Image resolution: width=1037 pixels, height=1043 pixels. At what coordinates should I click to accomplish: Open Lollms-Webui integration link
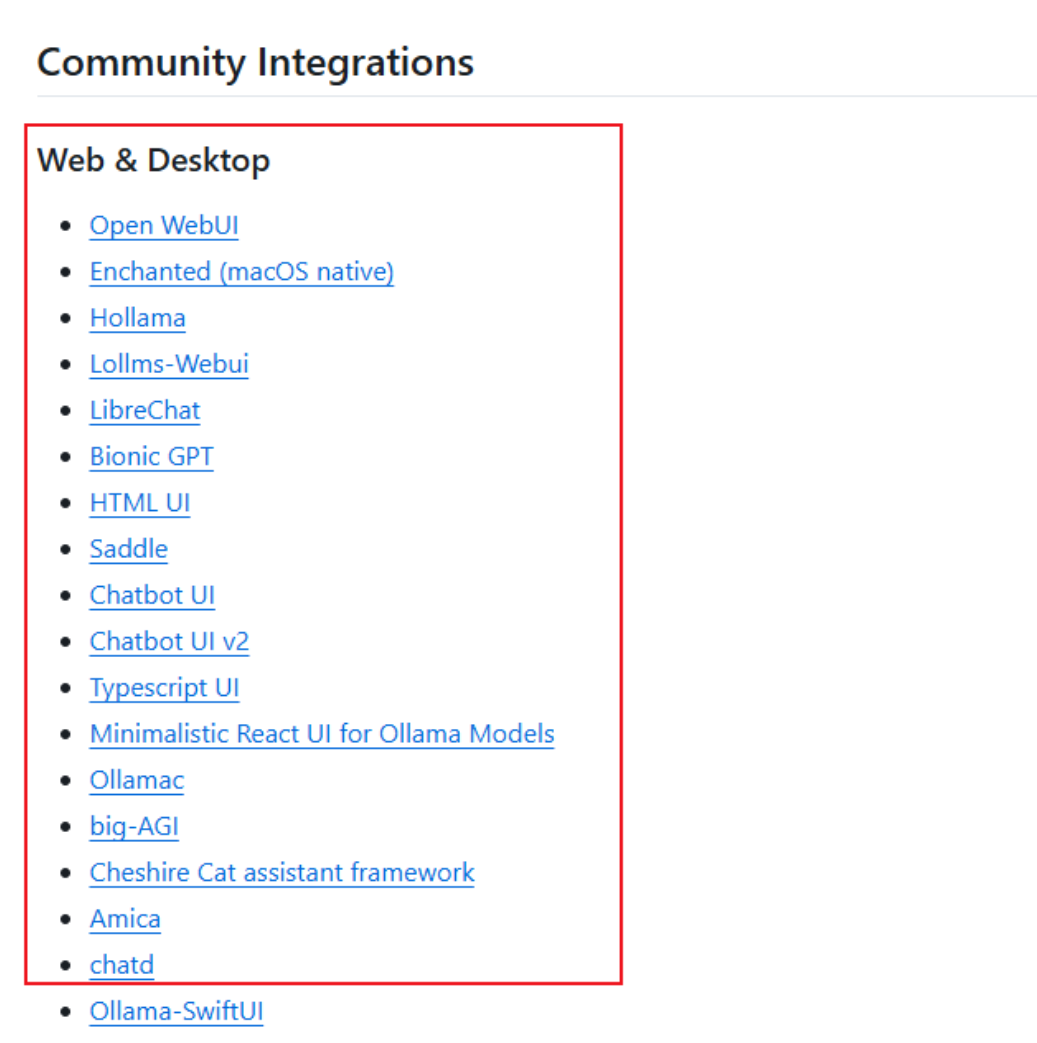(169, 364)
